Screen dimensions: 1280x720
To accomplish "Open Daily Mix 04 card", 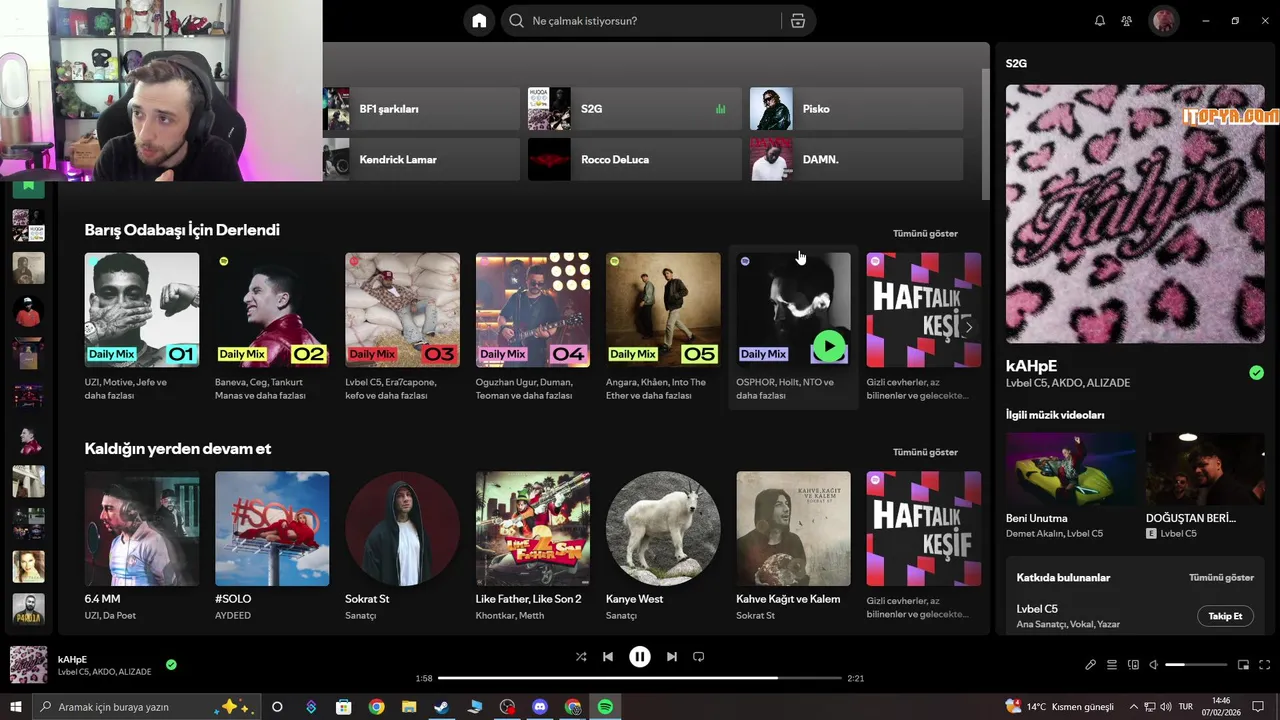I will [x=533, y=327].
